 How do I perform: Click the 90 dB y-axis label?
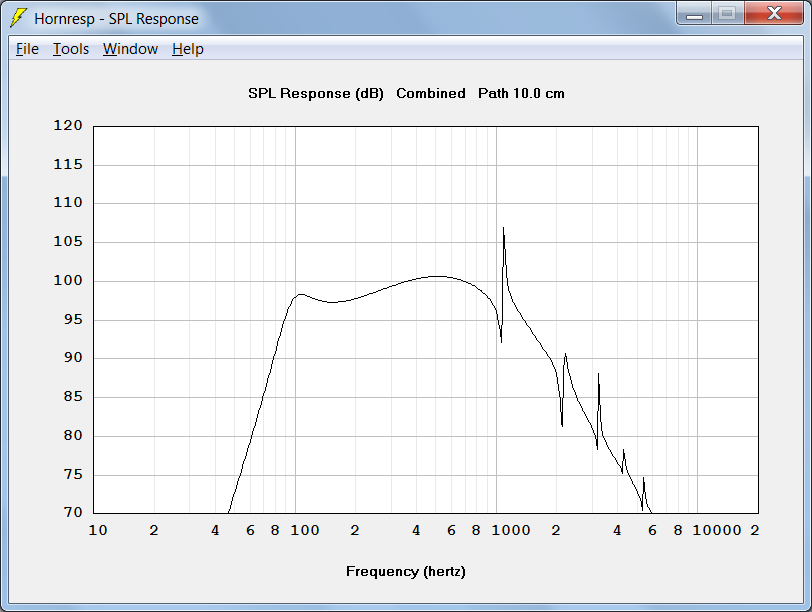point(73,357)
